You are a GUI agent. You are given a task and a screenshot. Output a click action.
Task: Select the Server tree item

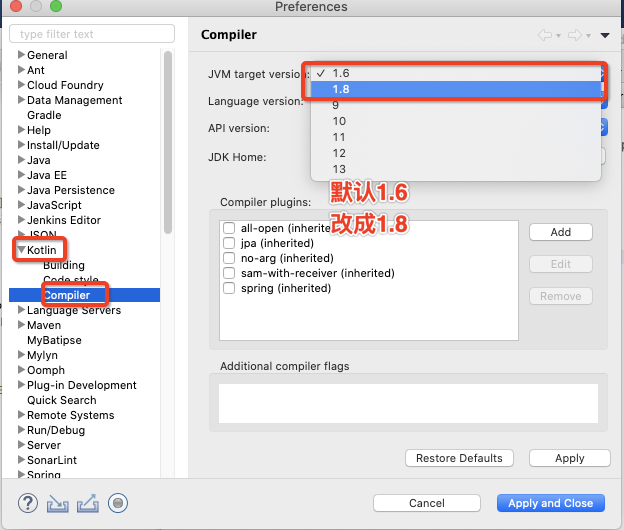coord(44,445)
